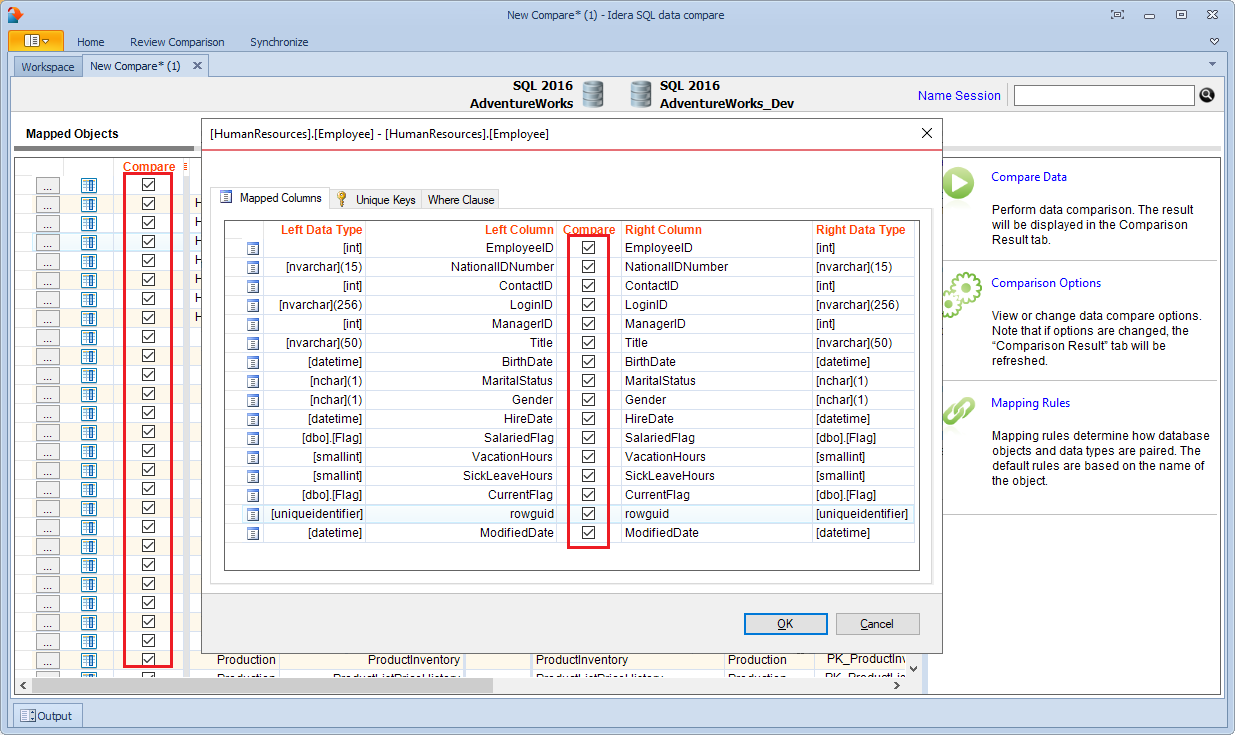Click the 'SalariedFlag' right column cell
1235x735 pixels.
[717, 438]
